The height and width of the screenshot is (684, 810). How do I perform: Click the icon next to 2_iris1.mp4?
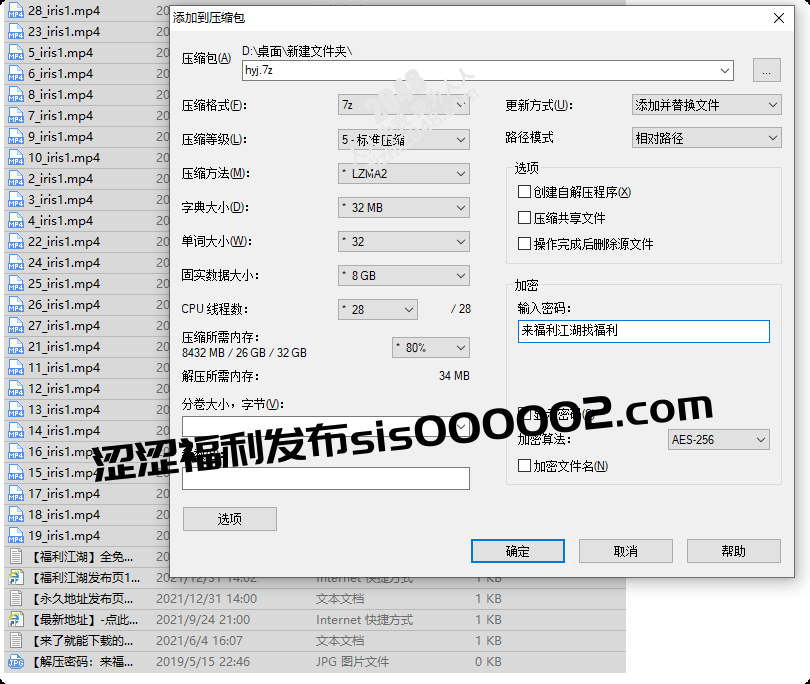tap(16, 179)
